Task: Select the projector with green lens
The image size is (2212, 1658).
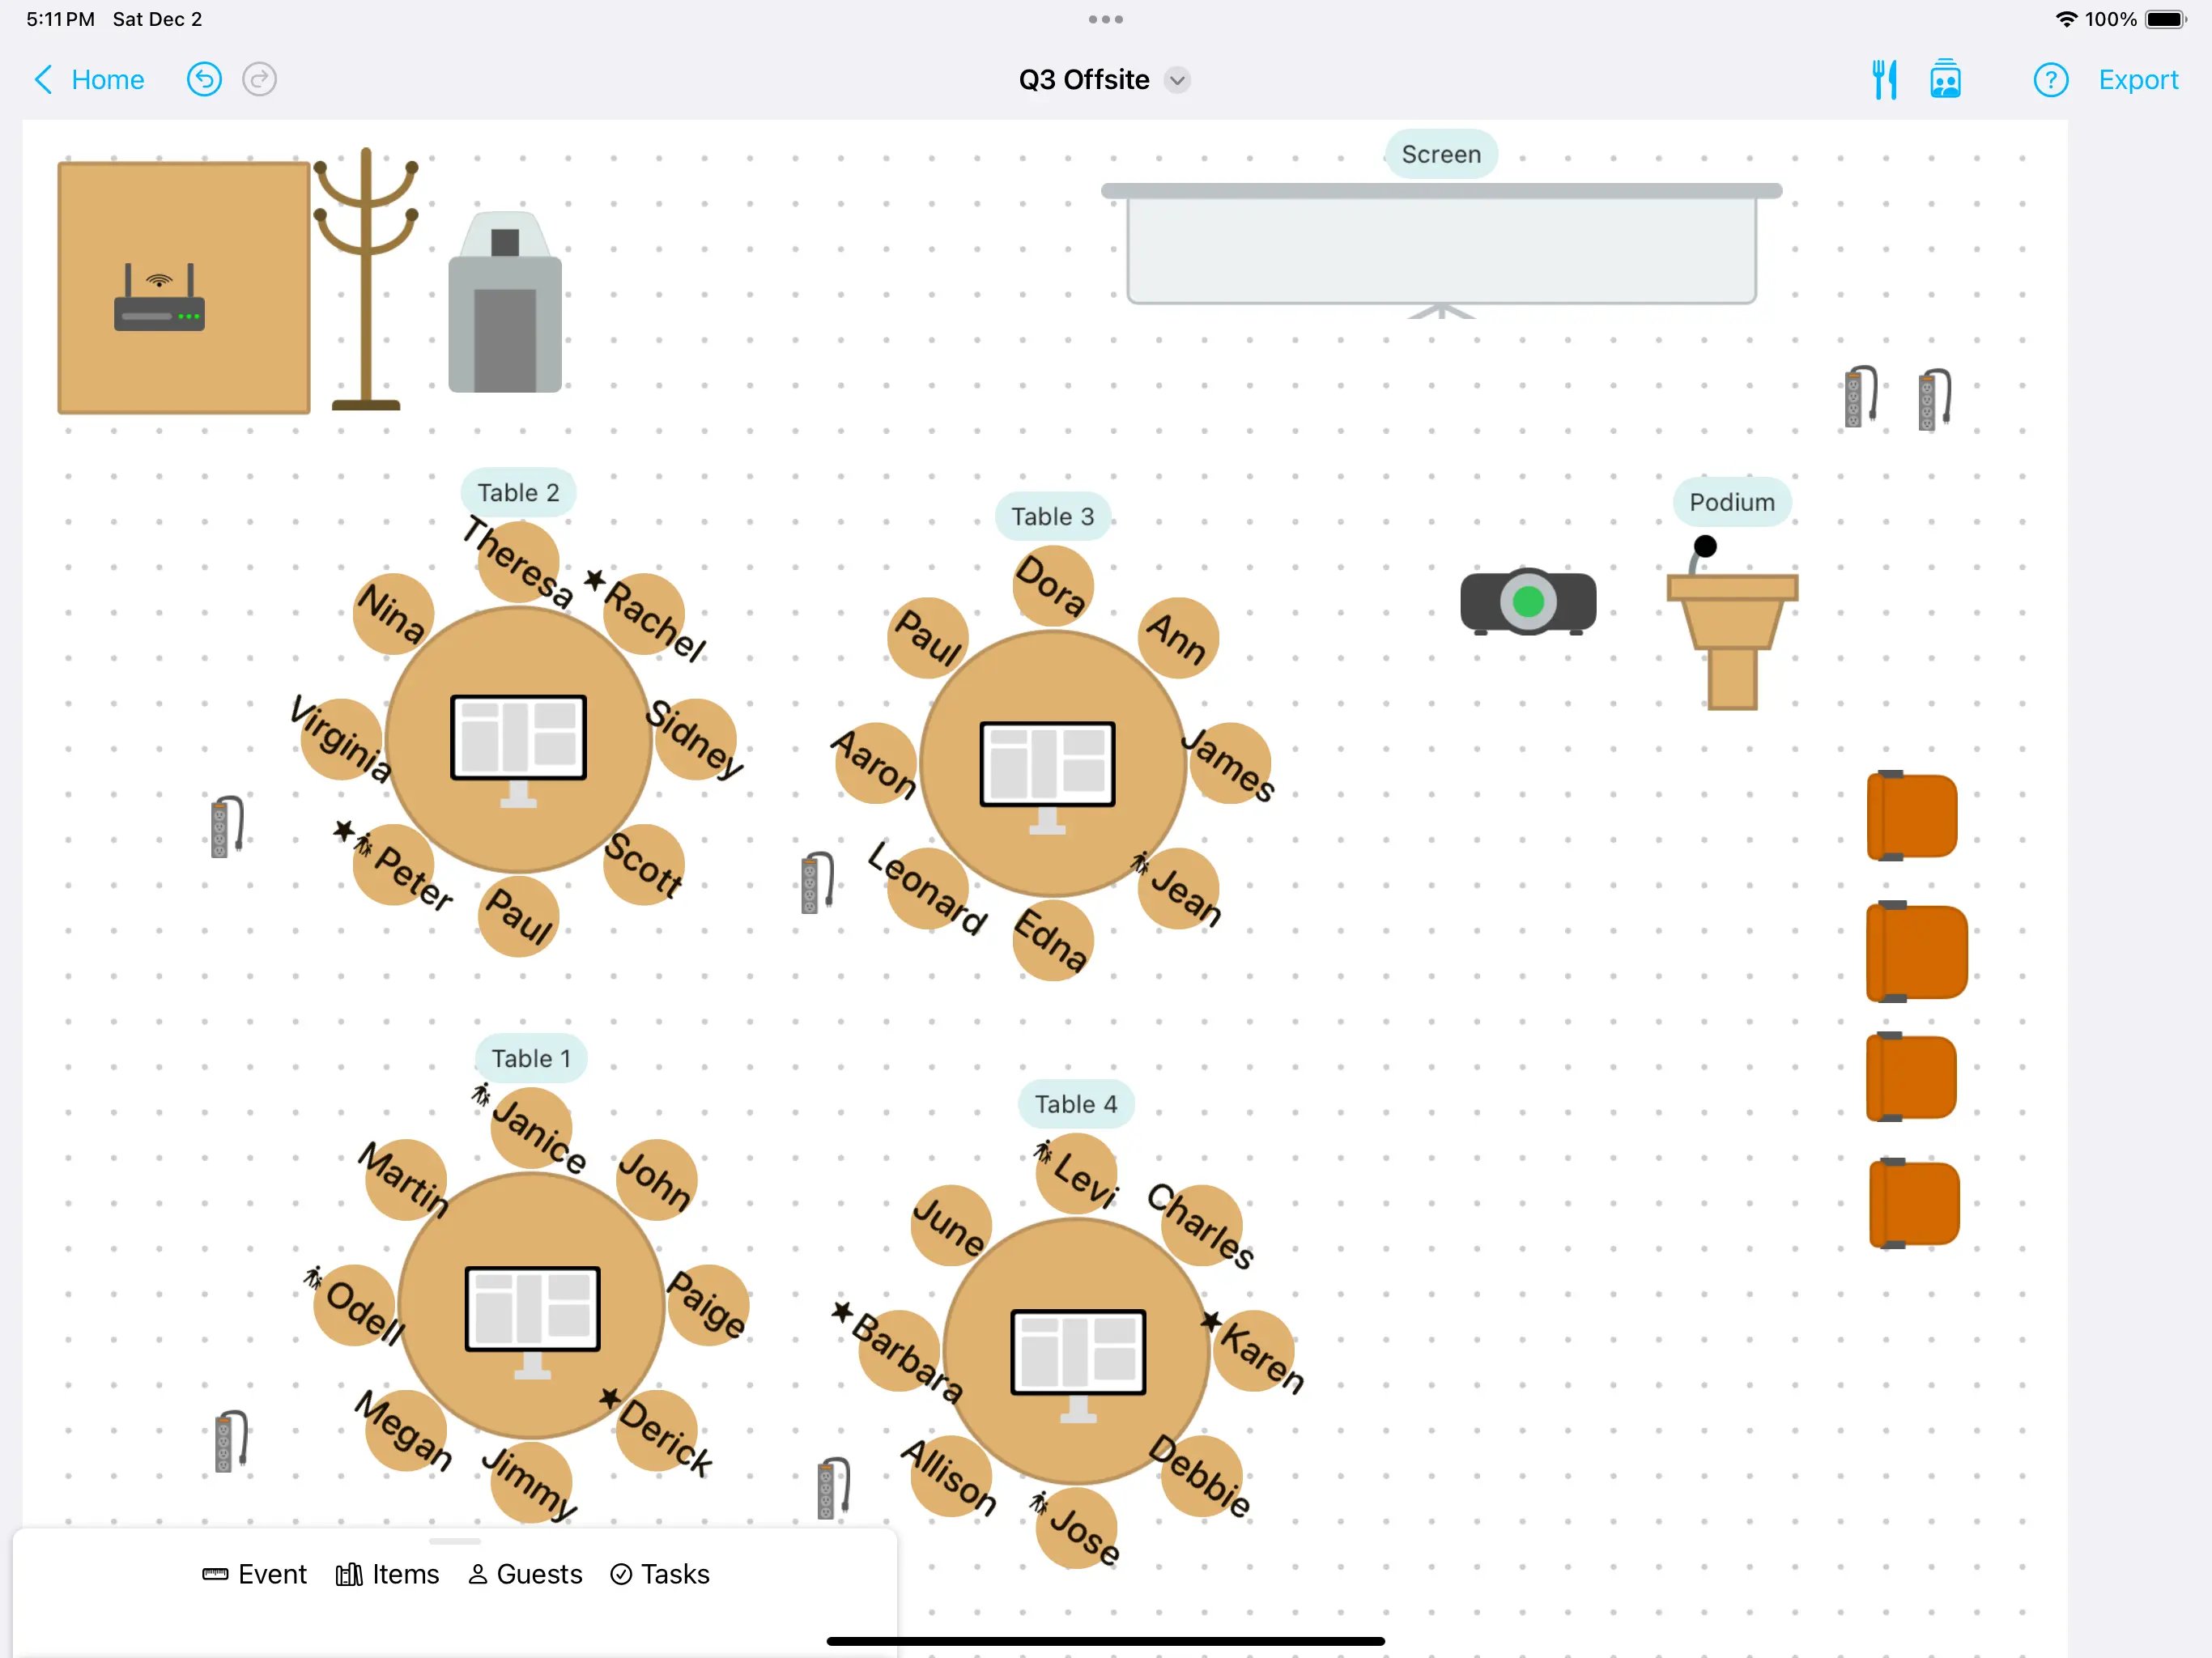Action: 1528,602
